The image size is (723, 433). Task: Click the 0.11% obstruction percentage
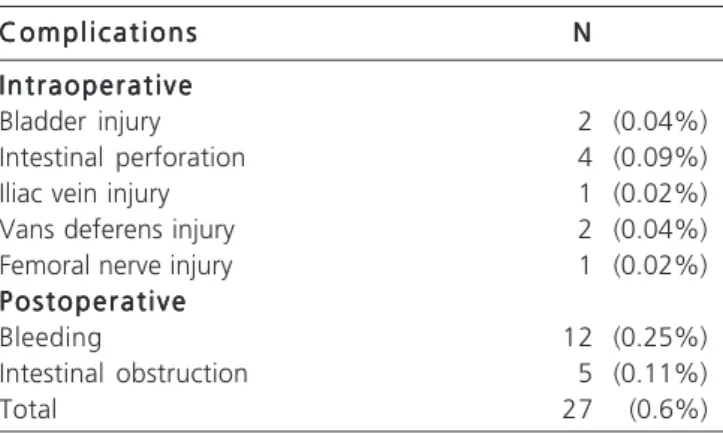(660, 374)
